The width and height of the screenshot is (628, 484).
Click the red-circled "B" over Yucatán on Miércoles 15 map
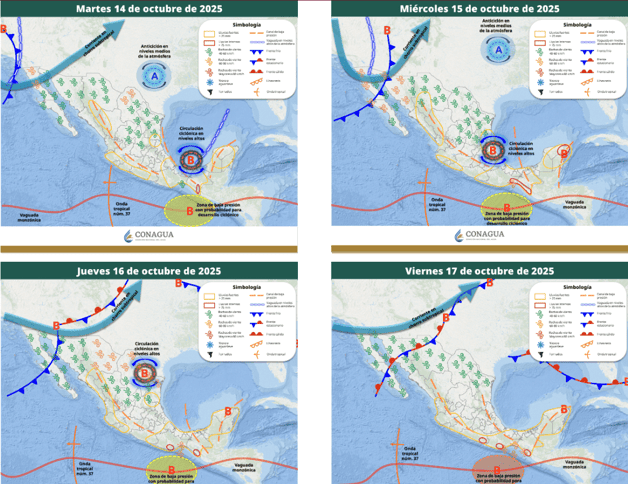pyautogui.click(x=566, y=153)
